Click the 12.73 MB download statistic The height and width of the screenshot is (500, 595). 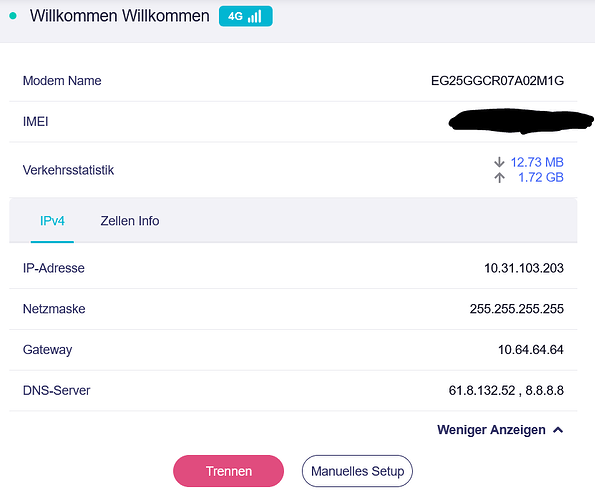pyautogui.click(x=537, y=162)
